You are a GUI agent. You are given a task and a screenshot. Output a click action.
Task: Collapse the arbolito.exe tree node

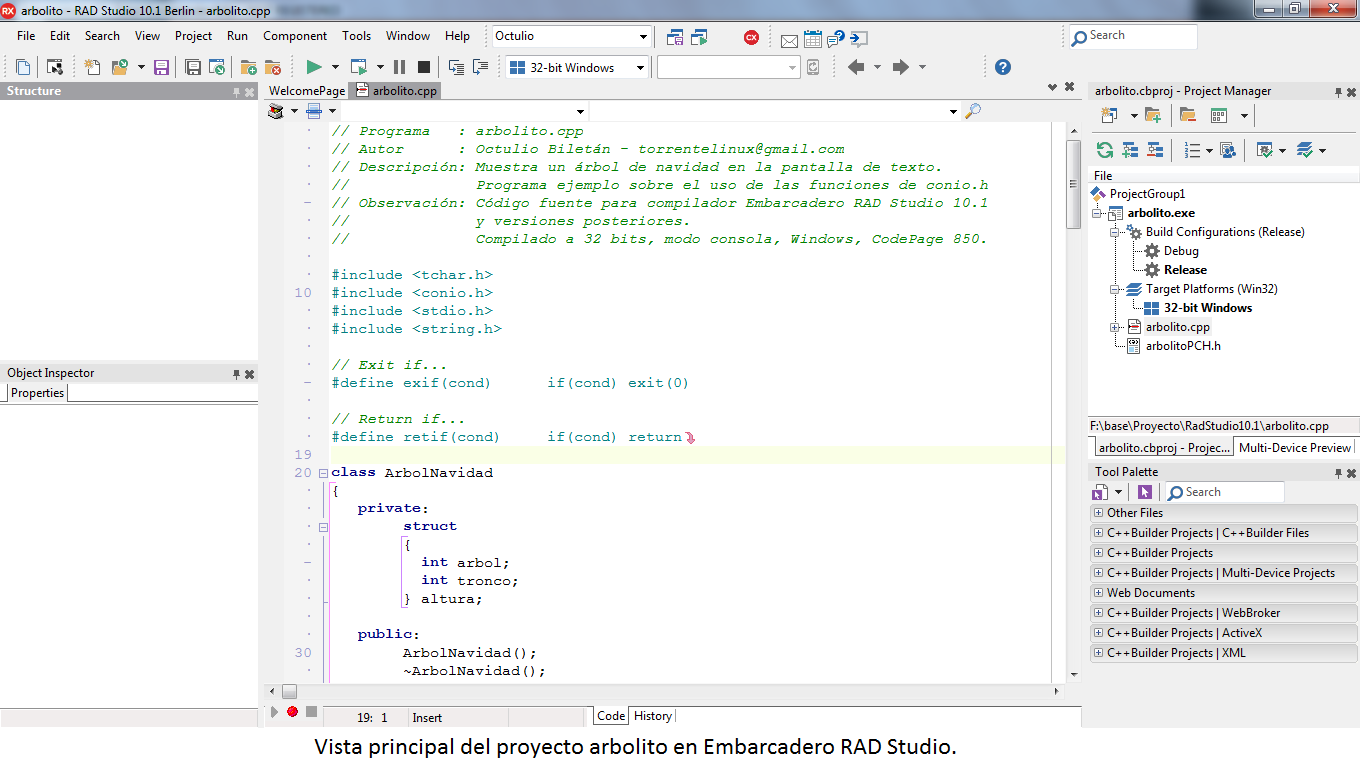pyautogui.click(x=1097, y=213)
